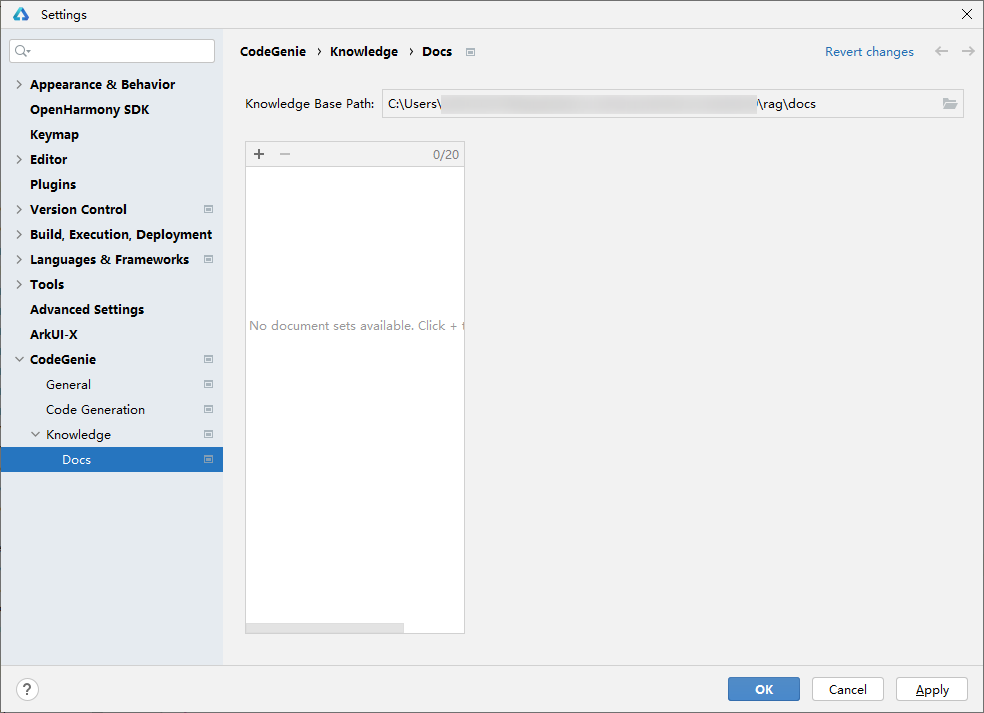Click the Apply button
Screen dimensions: 984x713
coord(932,689)
